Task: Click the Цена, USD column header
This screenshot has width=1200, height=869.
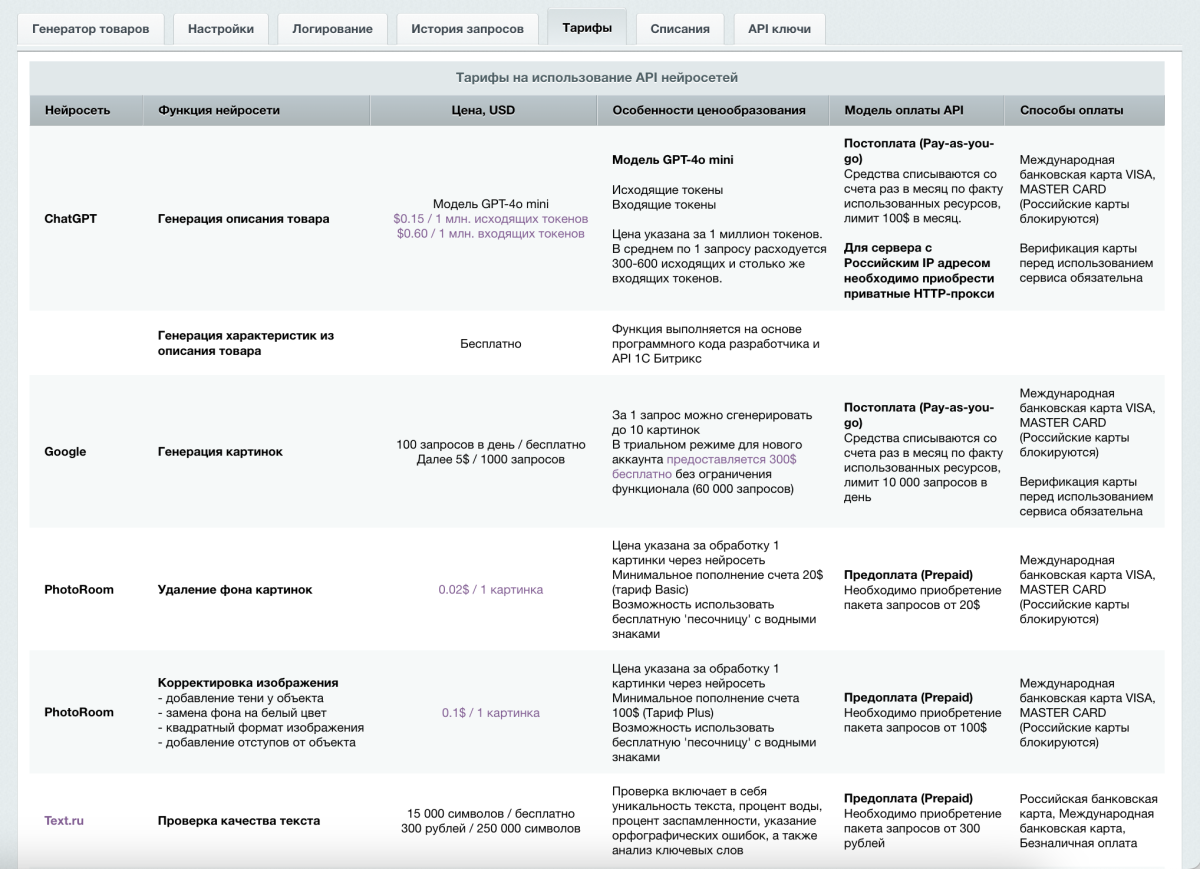Action: click(x=483, y=110)
